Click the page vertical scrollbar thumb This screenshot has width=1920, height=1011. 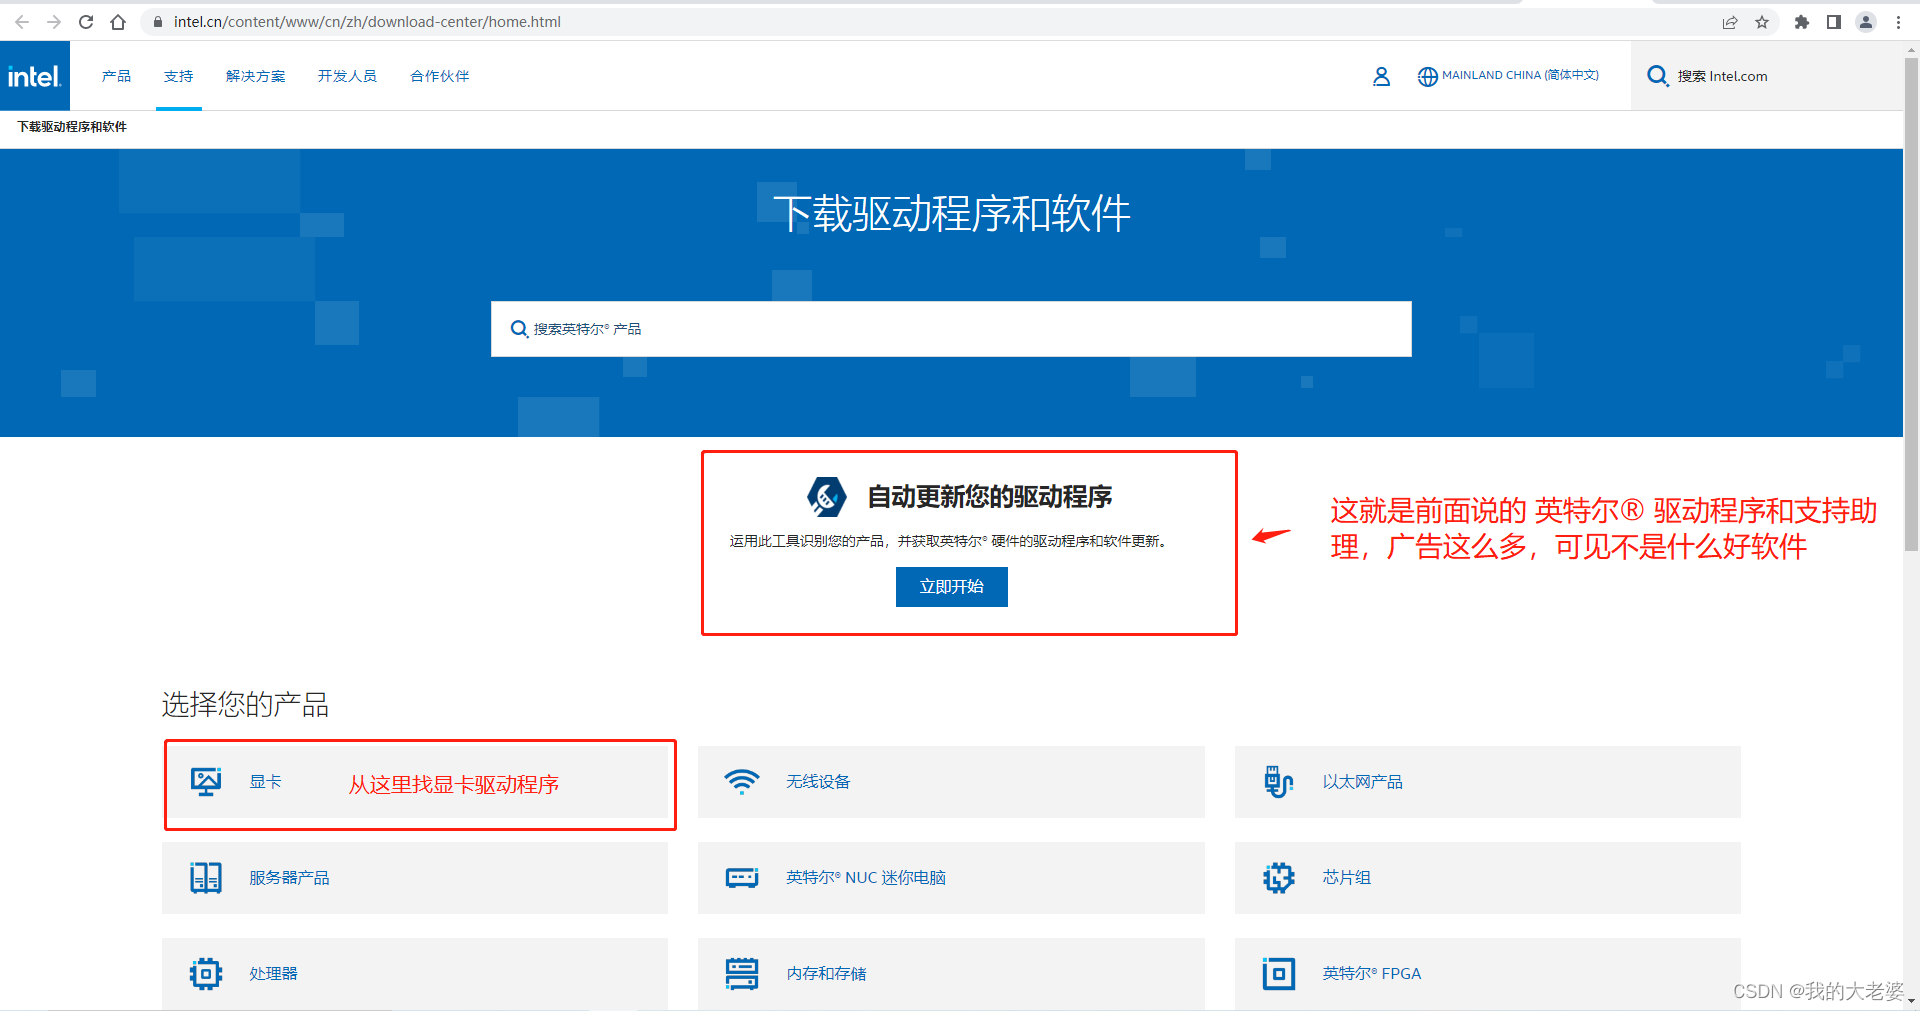1911,303
